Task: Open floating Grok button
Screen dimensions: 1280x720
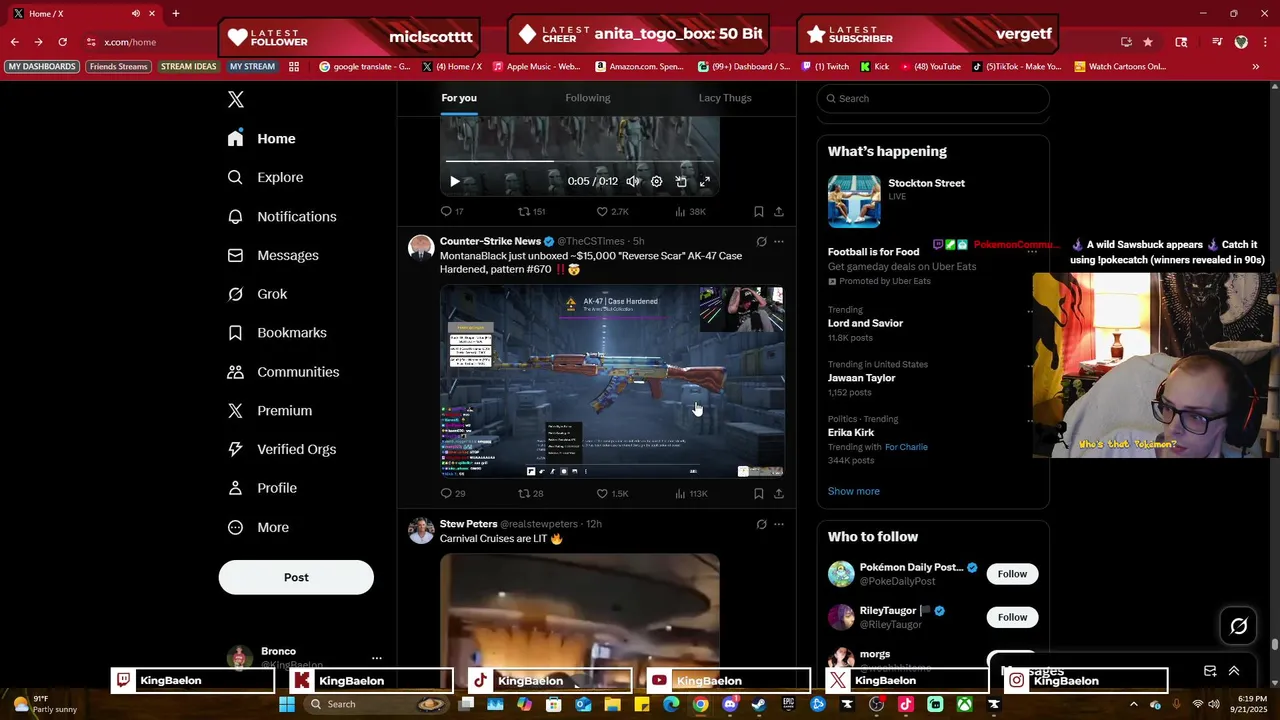Action: [1239, 626]
